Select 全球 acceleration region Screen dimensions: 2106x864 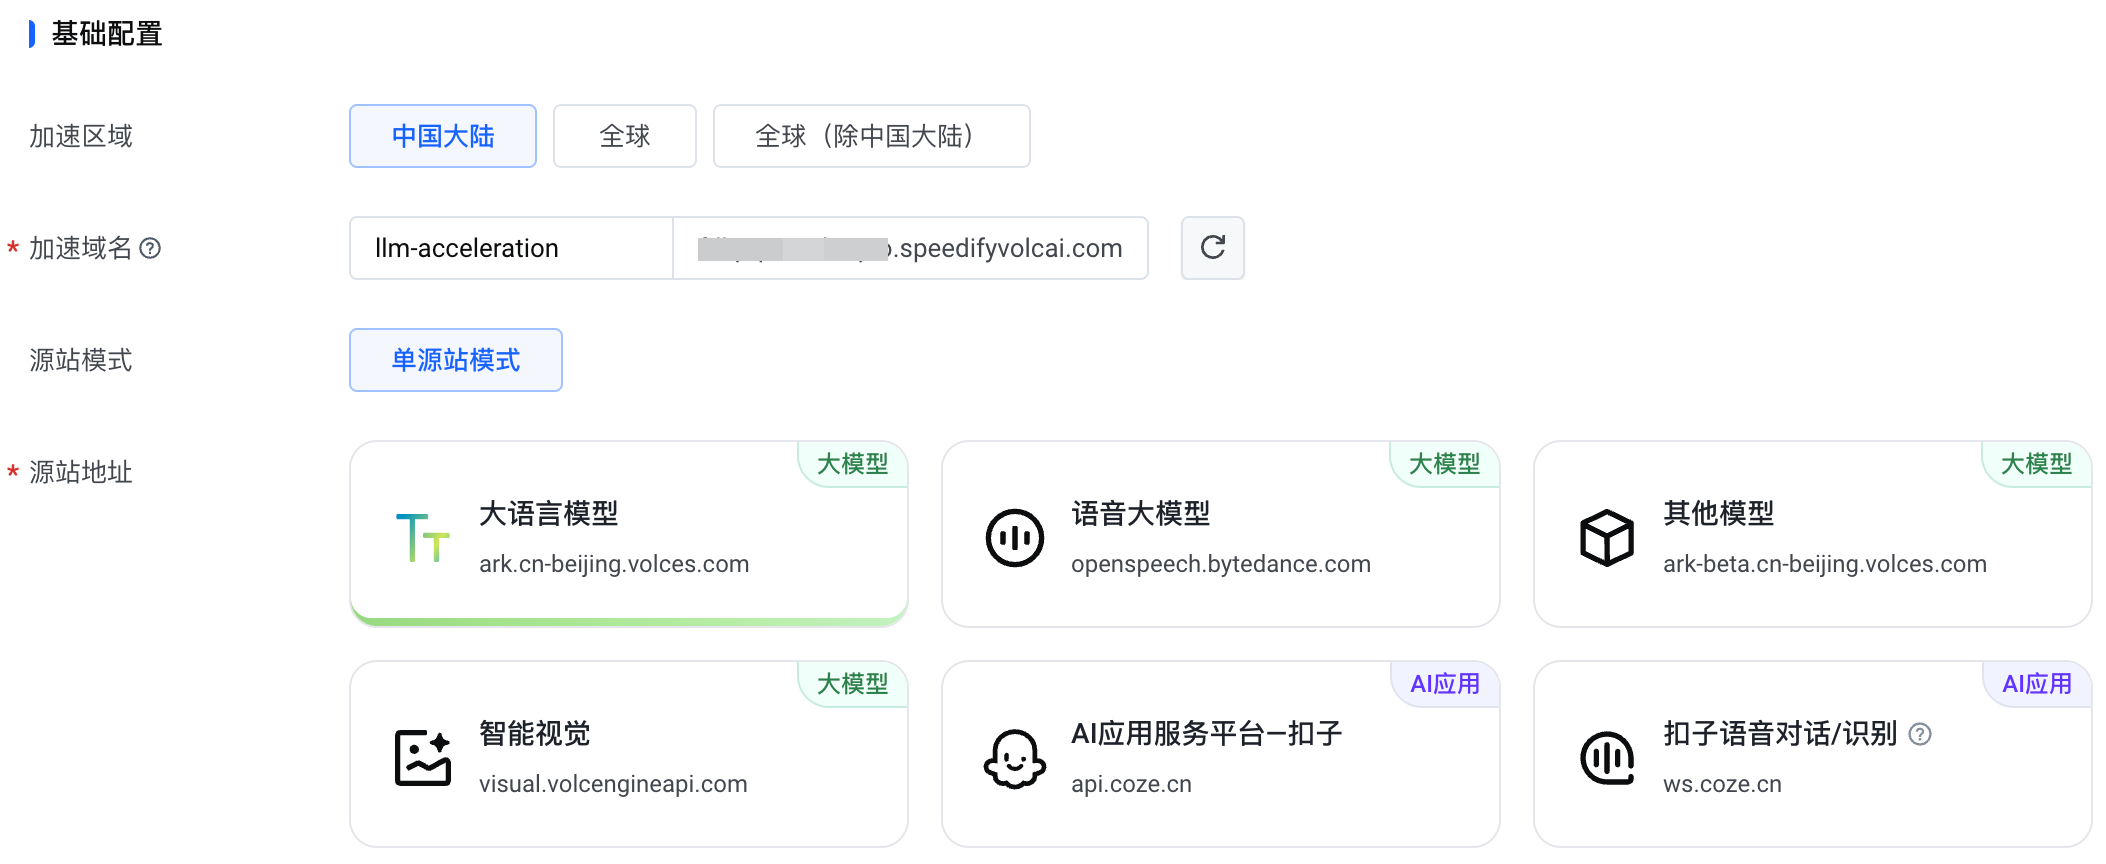(x=625, y=136)
